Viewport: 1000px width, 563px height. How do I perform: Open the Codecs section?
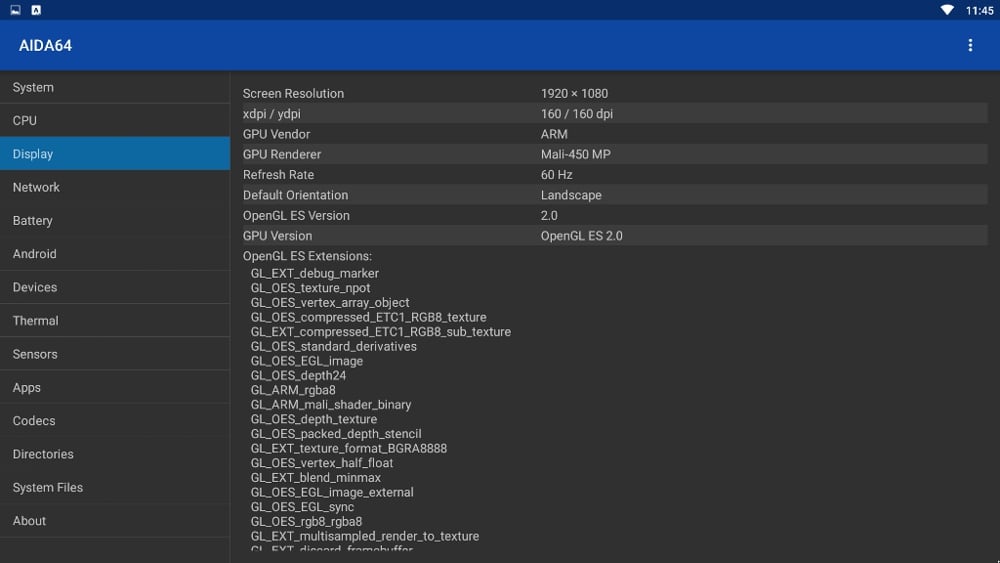click(115, 421)
